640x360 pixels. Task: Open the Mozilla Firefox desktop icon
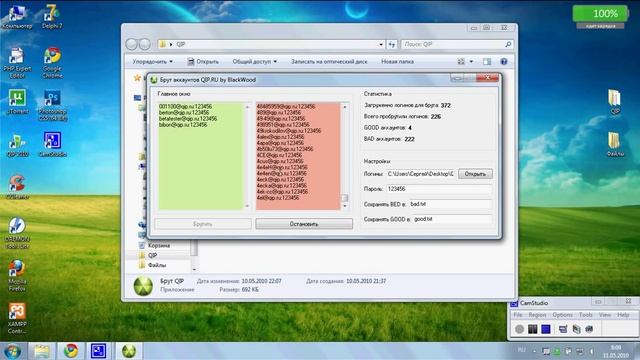pyautogui.click(x=17, y=276)
